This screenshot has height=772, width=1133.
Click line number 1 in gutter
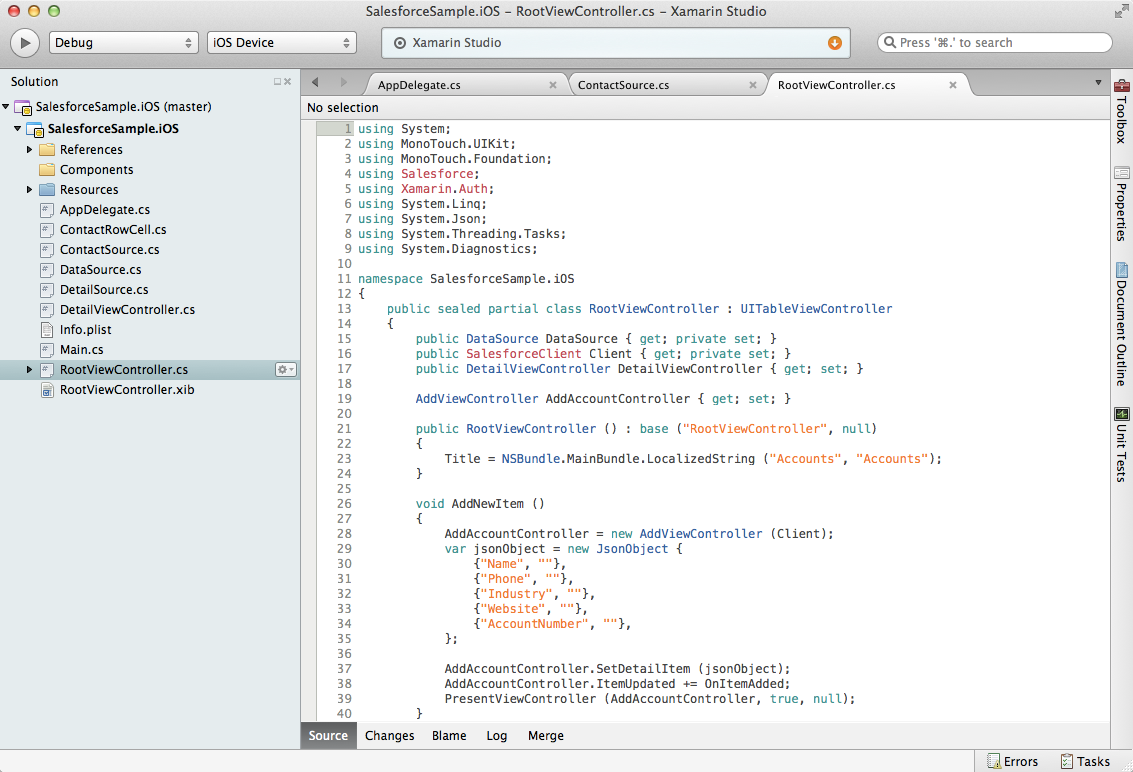pyautogui.click(x=348, y=129)
